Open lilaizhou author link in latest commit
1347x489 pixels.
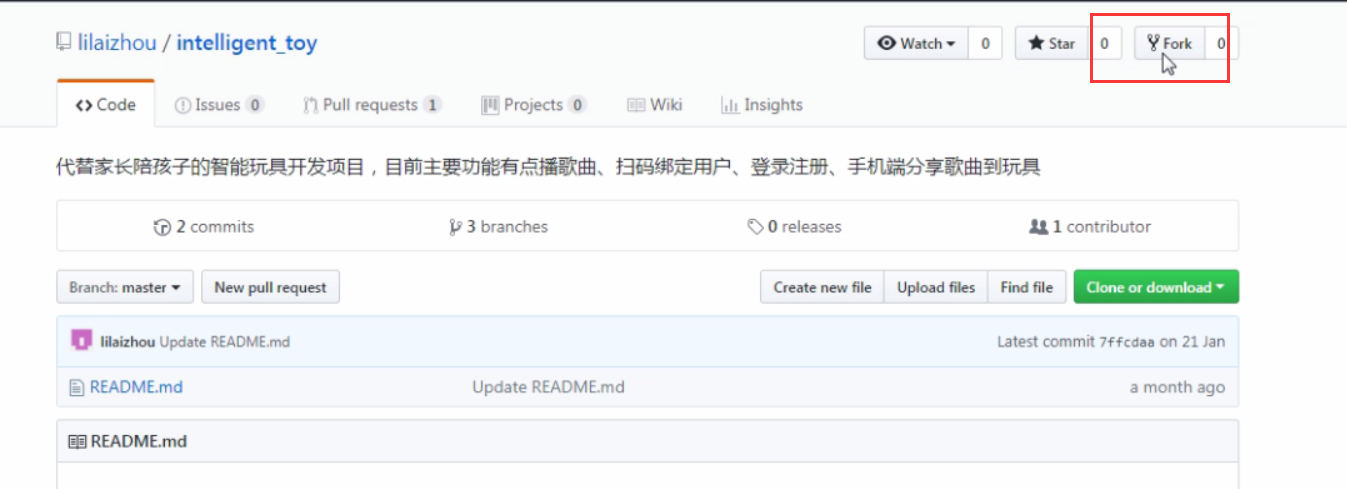128,342
